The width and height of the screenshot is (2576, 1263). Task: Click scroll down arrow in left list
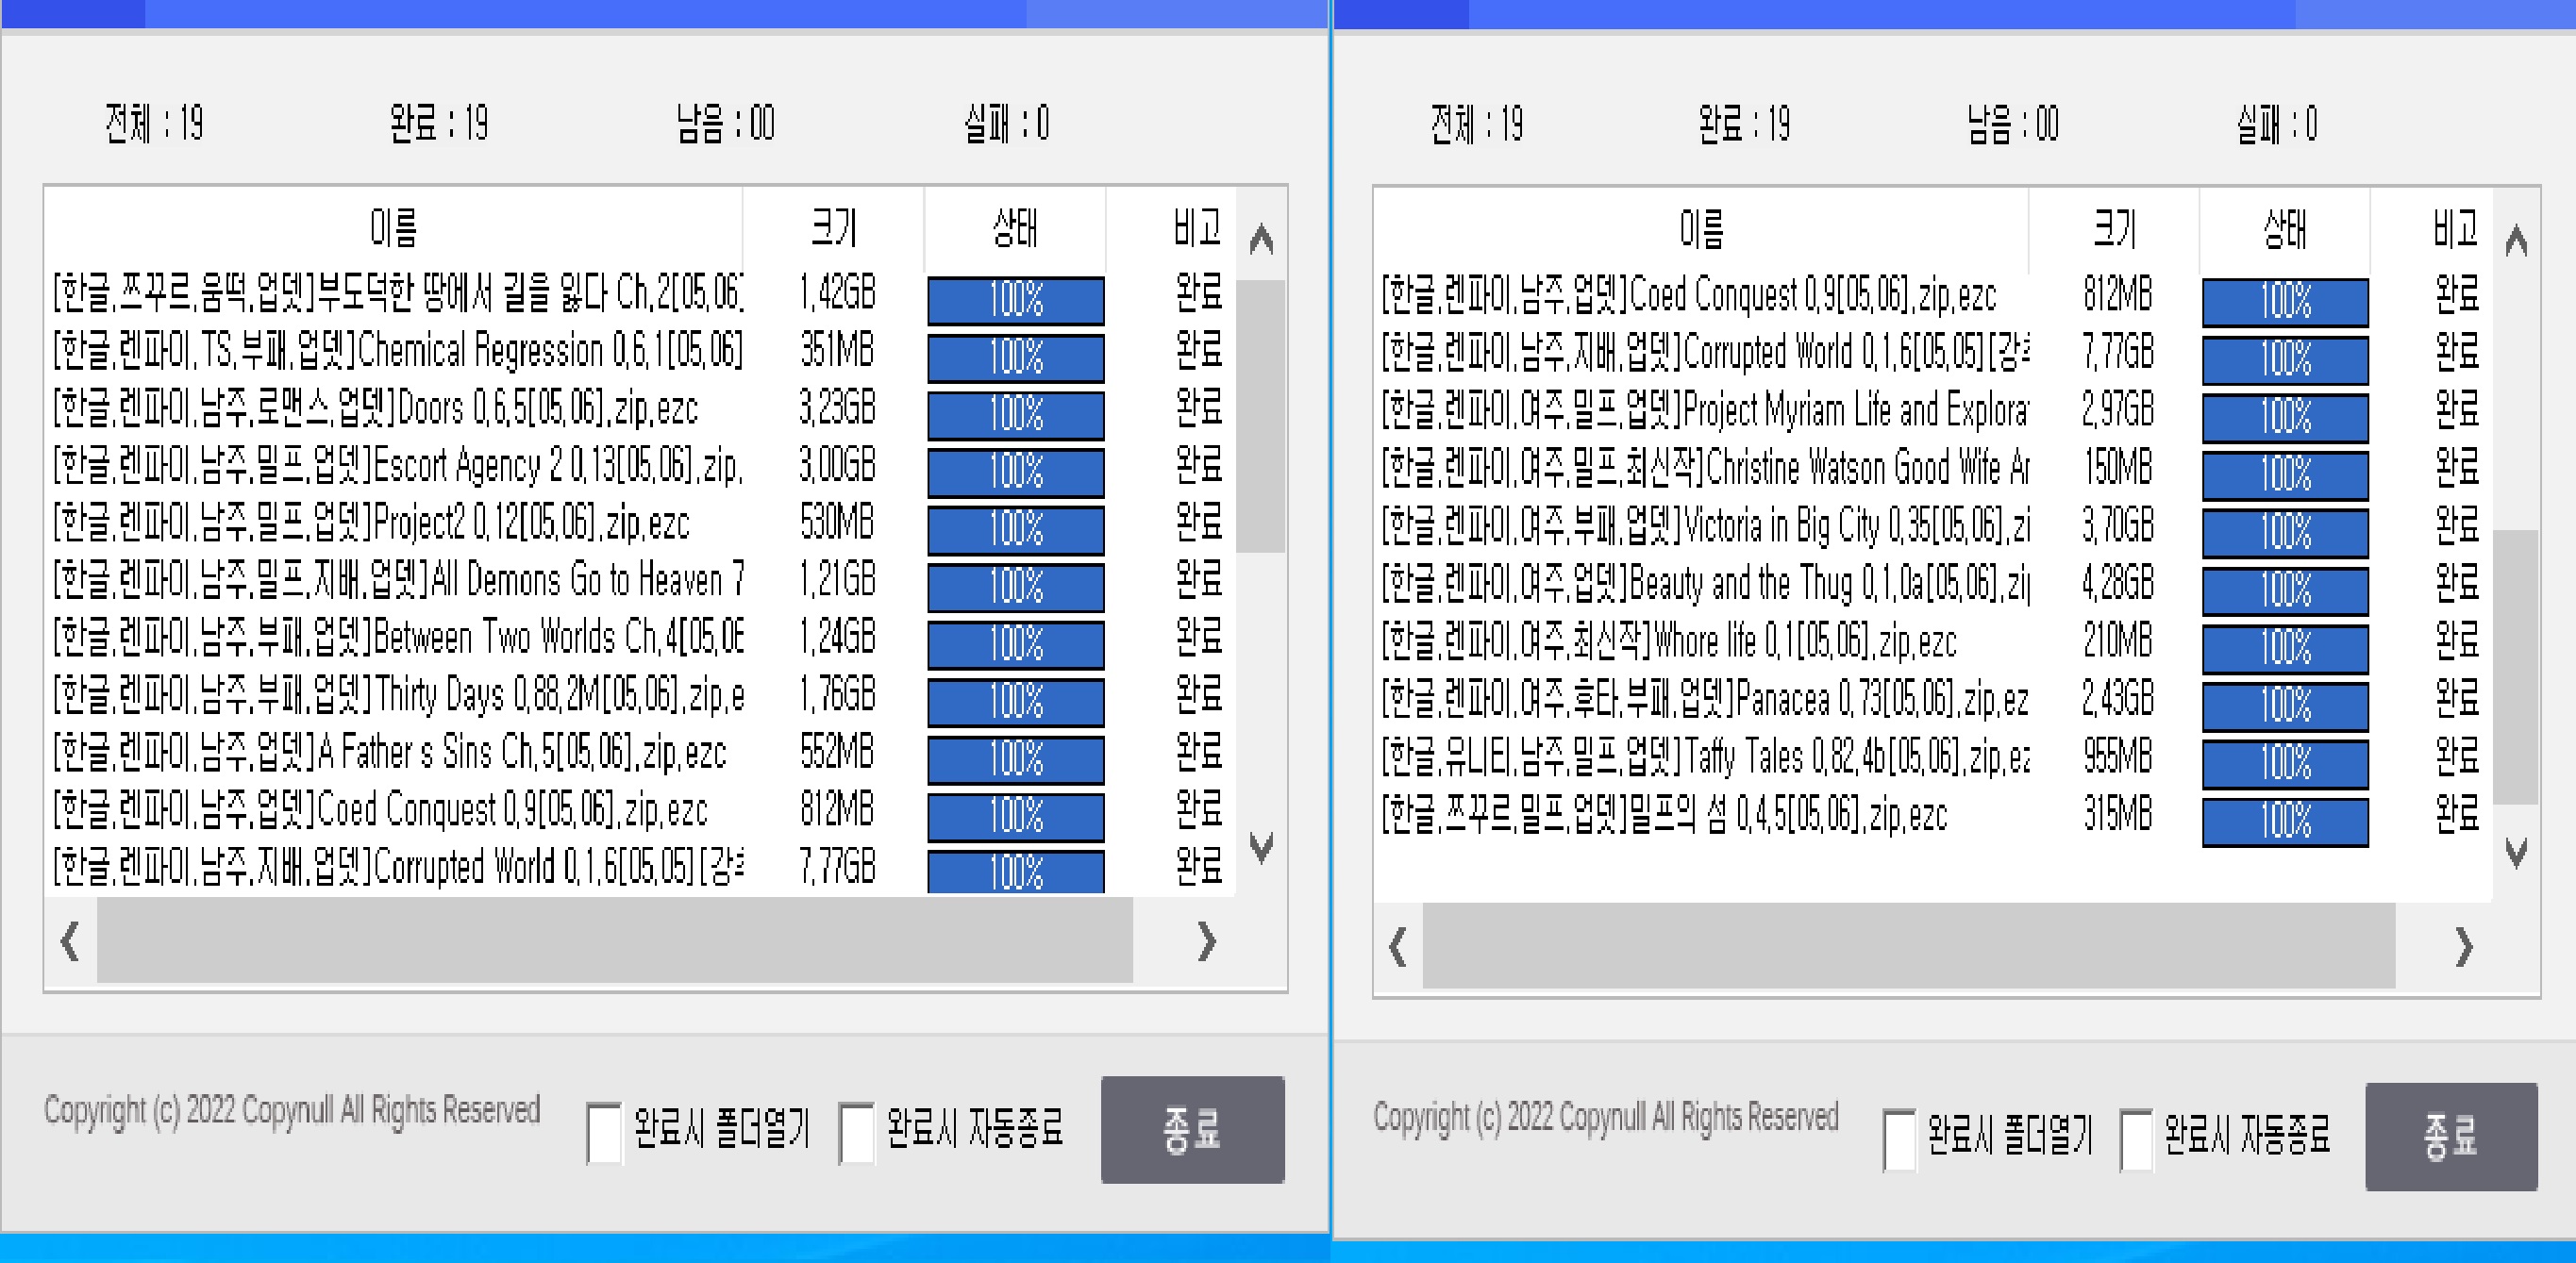(x=1261, y=848)
